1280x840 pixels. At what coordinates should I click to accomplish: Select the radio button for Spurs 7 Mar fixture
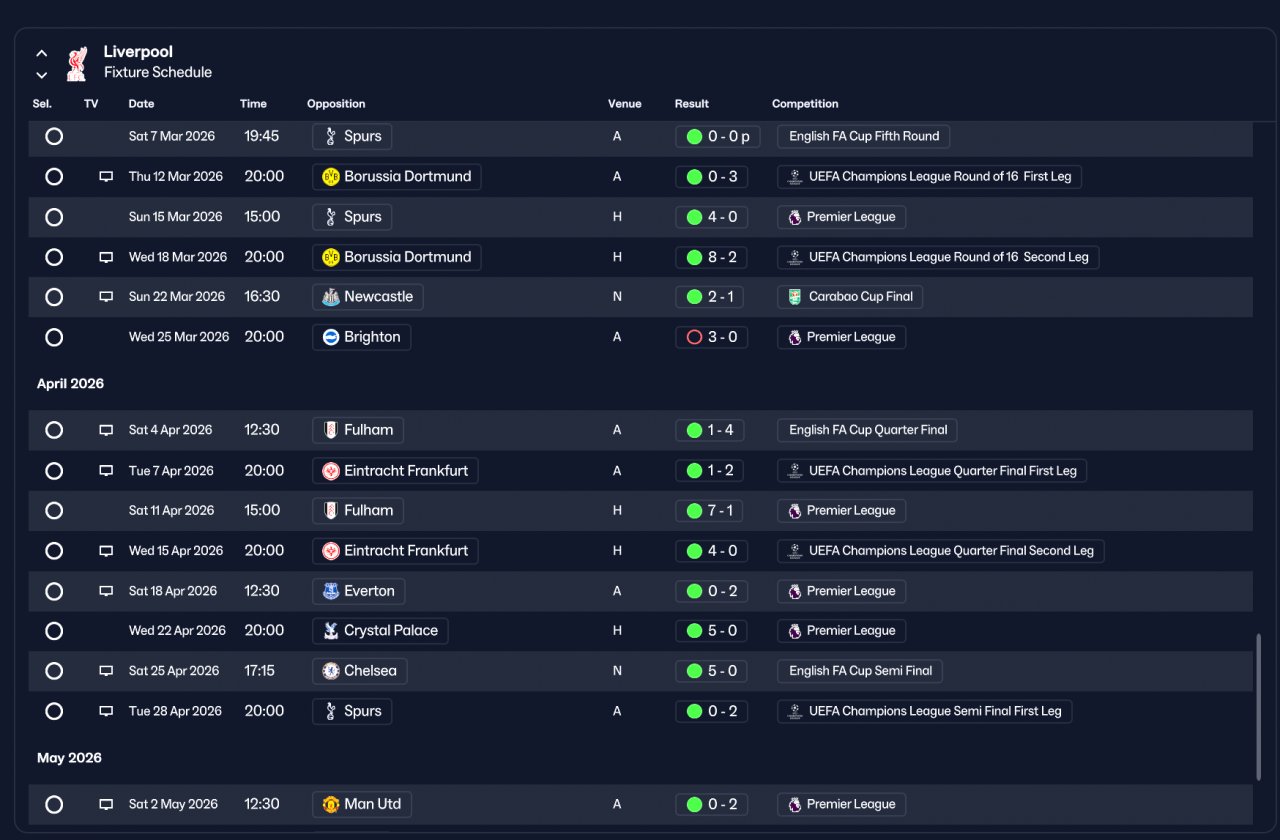click(x=54, y=136)
